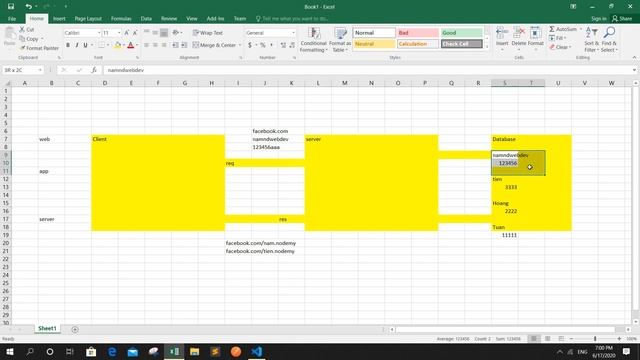The image size is (640, 360).
Task: Apply the Normal cell style
Action: 374,33
